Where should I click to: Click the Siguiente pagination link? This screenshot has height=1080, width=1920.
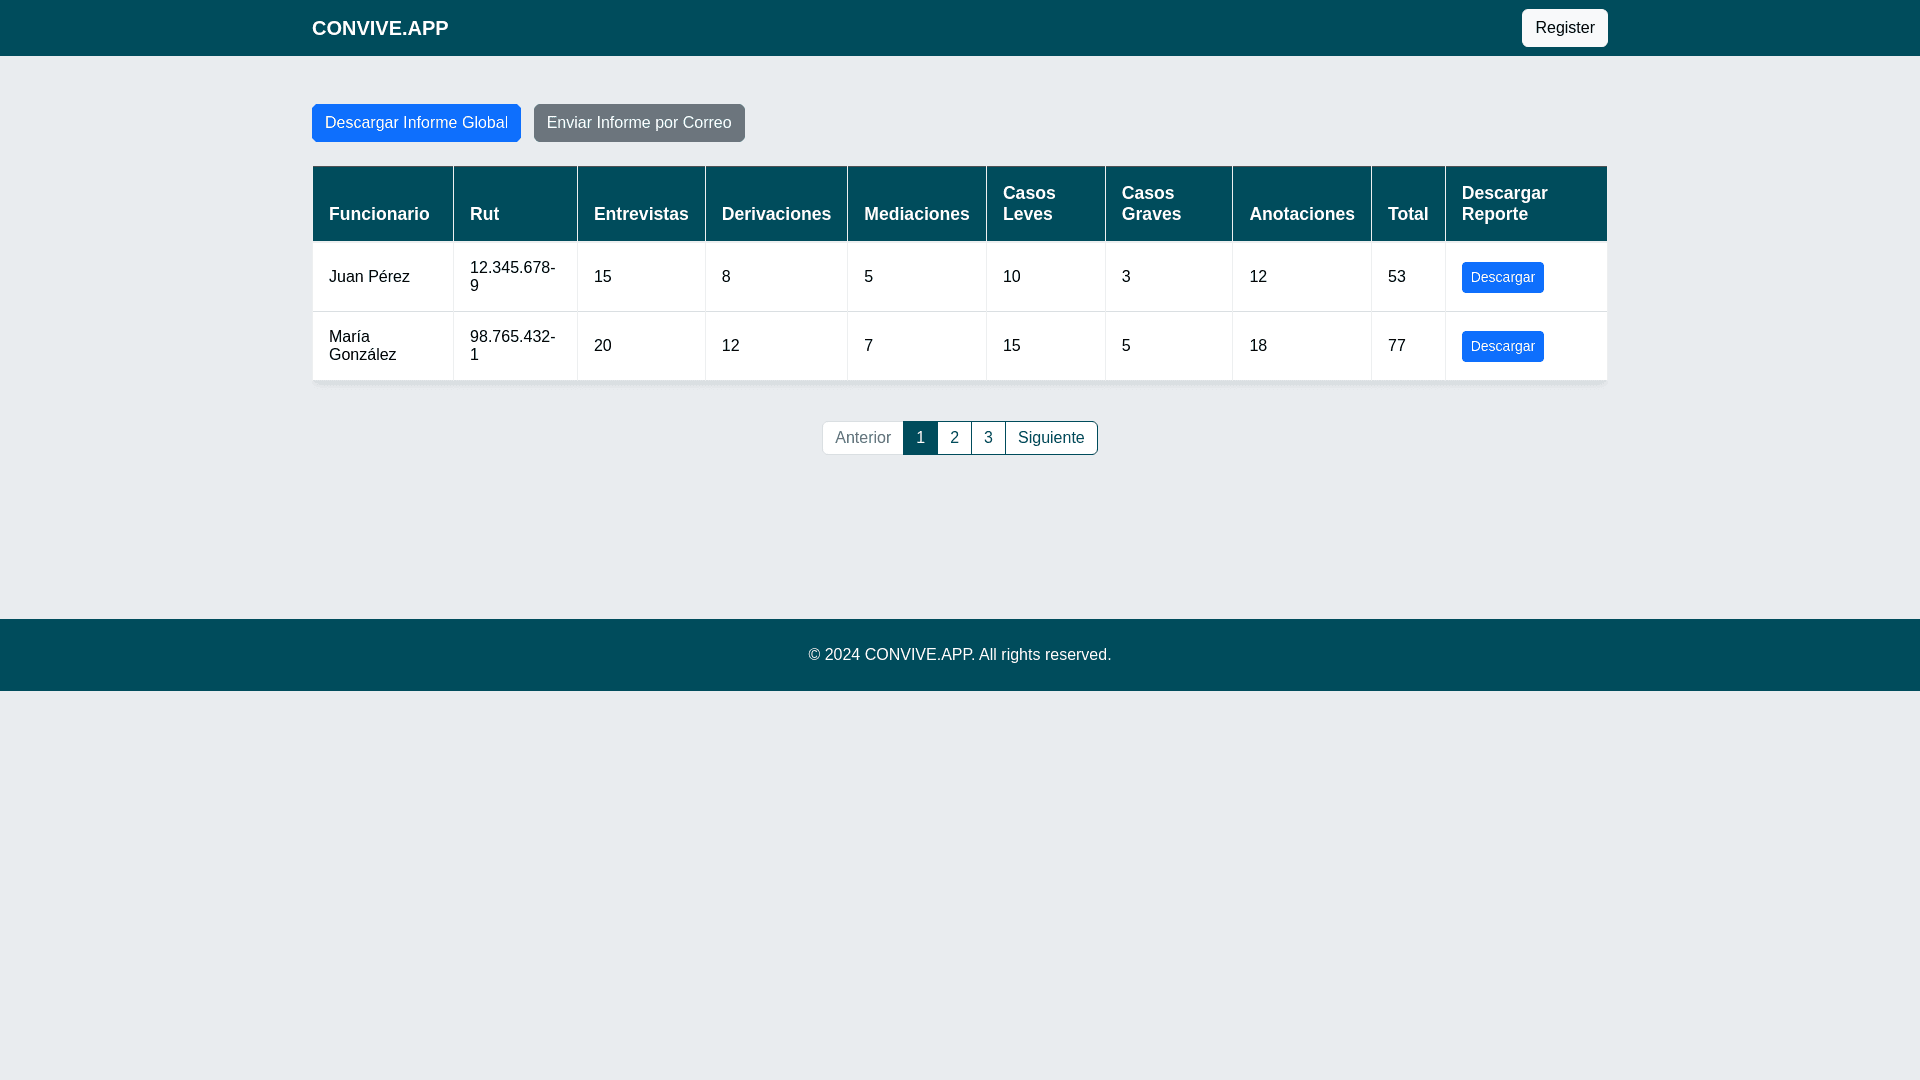(x=1050, y=438)
